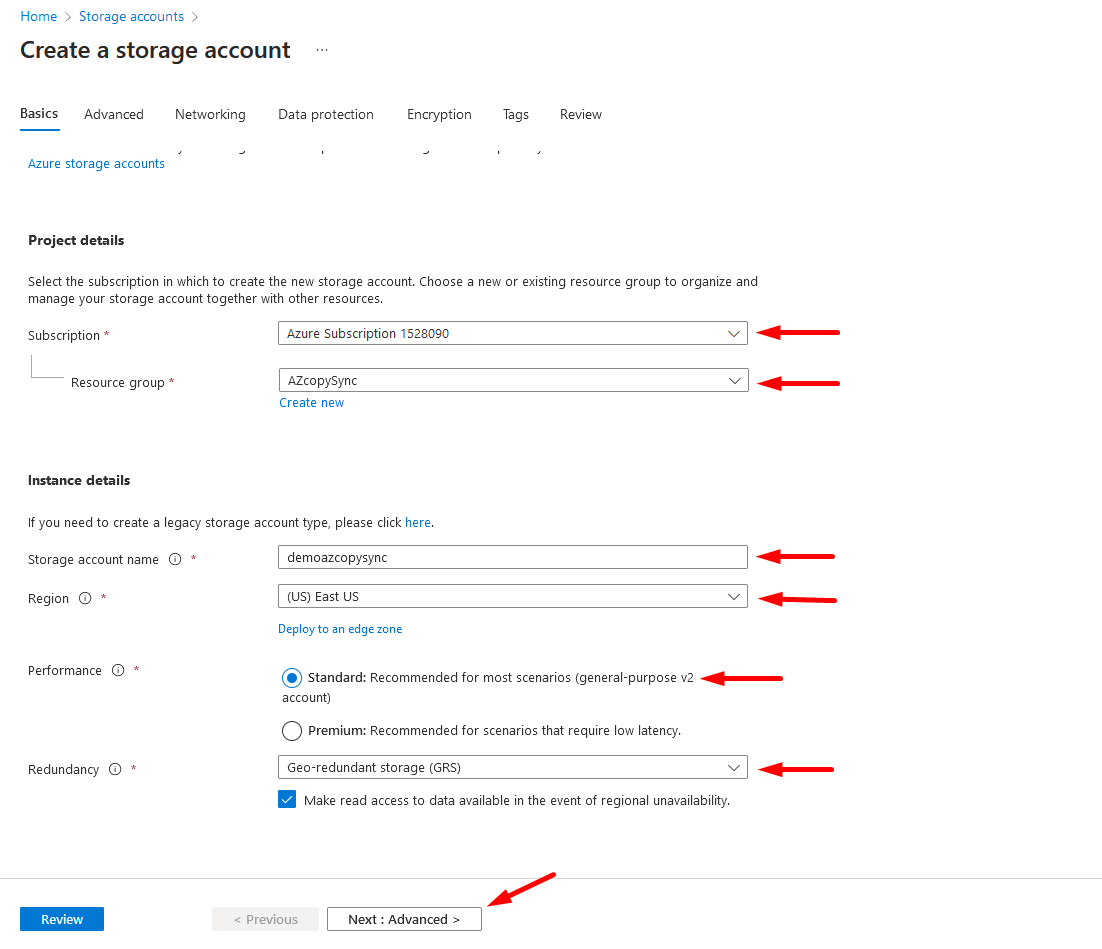Screen dimensions: 1102x949
Task: Click the Redundancy info icon
Action: (x=115, y=769)
